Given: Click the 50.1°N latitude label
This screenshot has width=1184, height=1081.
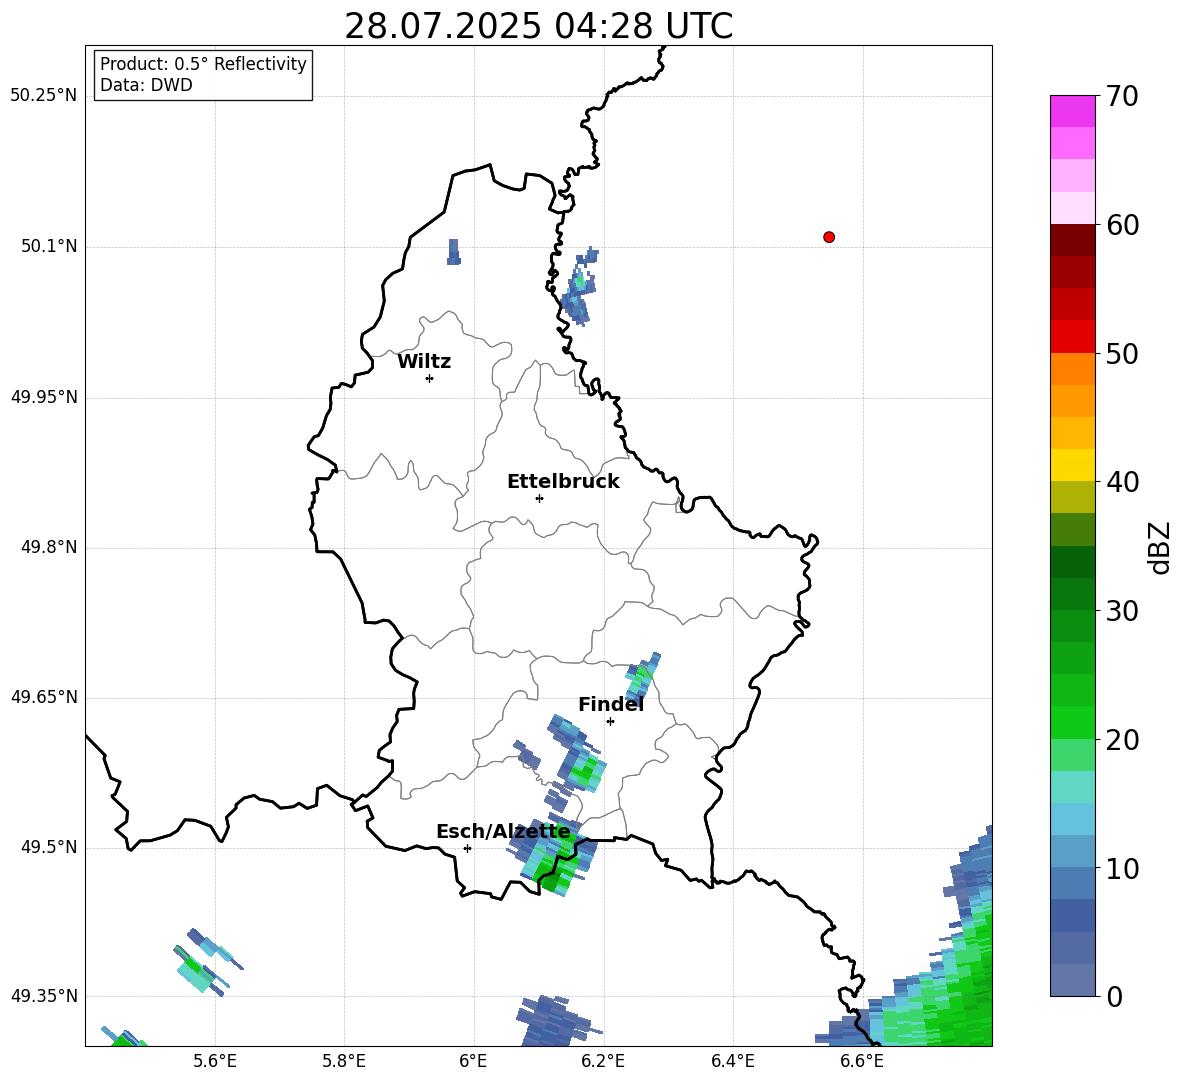Looking at the screenshot, I should pos(49,247).
